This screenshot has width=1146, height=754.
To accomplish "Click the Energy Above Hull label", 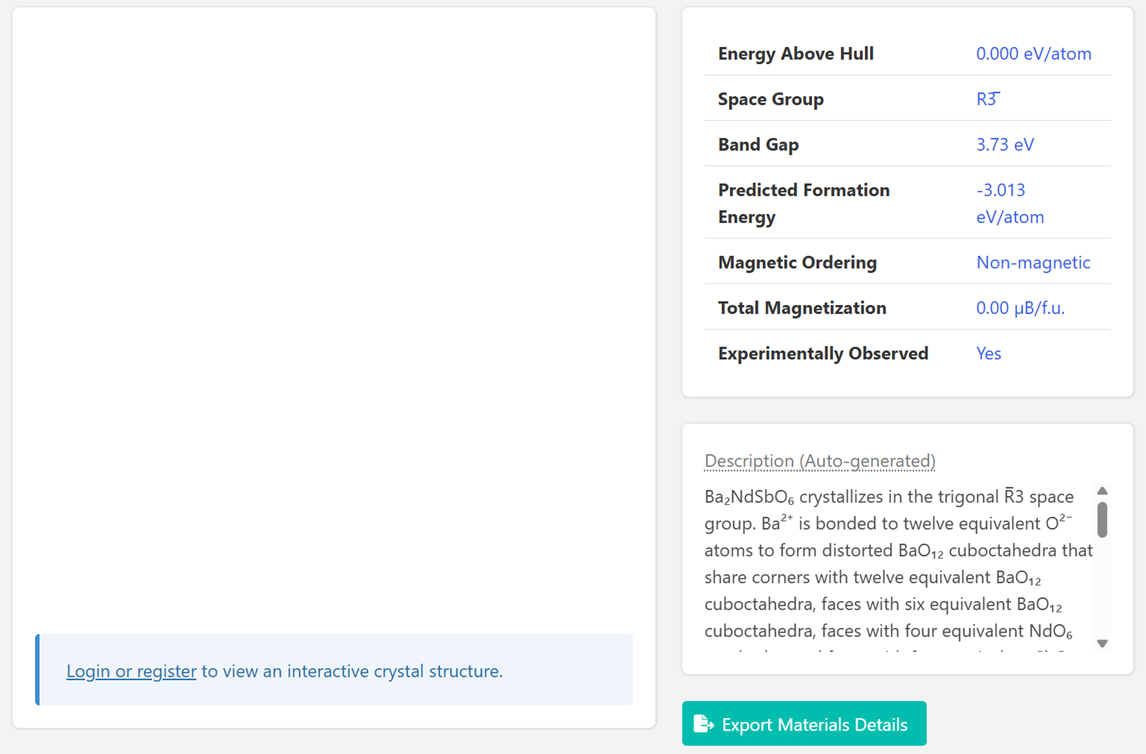I will tap(795, 54).
